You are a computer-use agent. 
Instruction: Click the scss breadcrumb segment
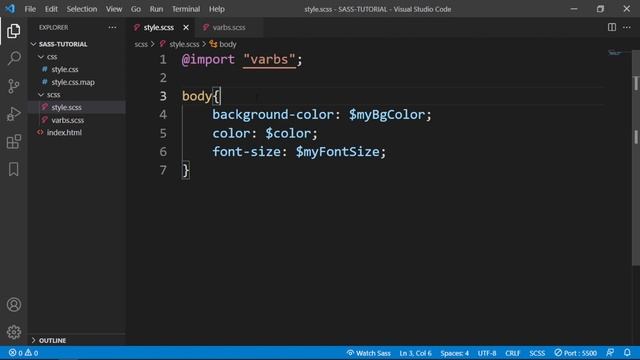(x=141, y=44)
